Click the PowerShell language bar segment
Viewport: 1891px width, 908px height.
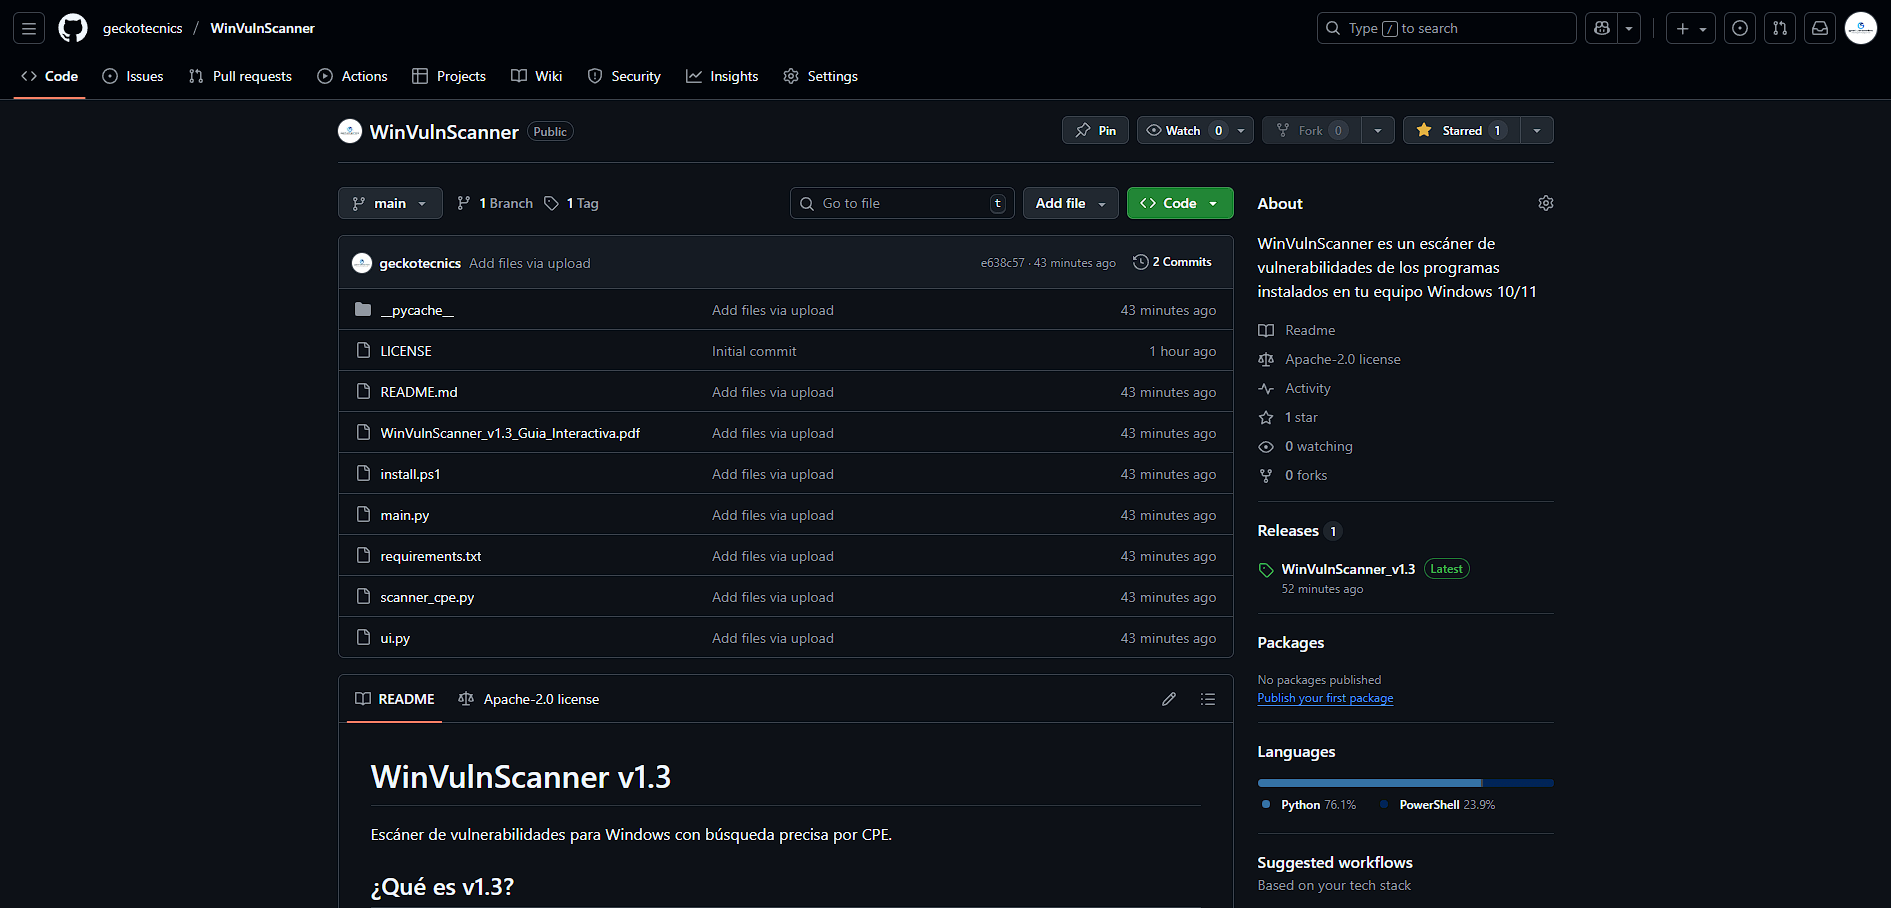click(1519, 783)
